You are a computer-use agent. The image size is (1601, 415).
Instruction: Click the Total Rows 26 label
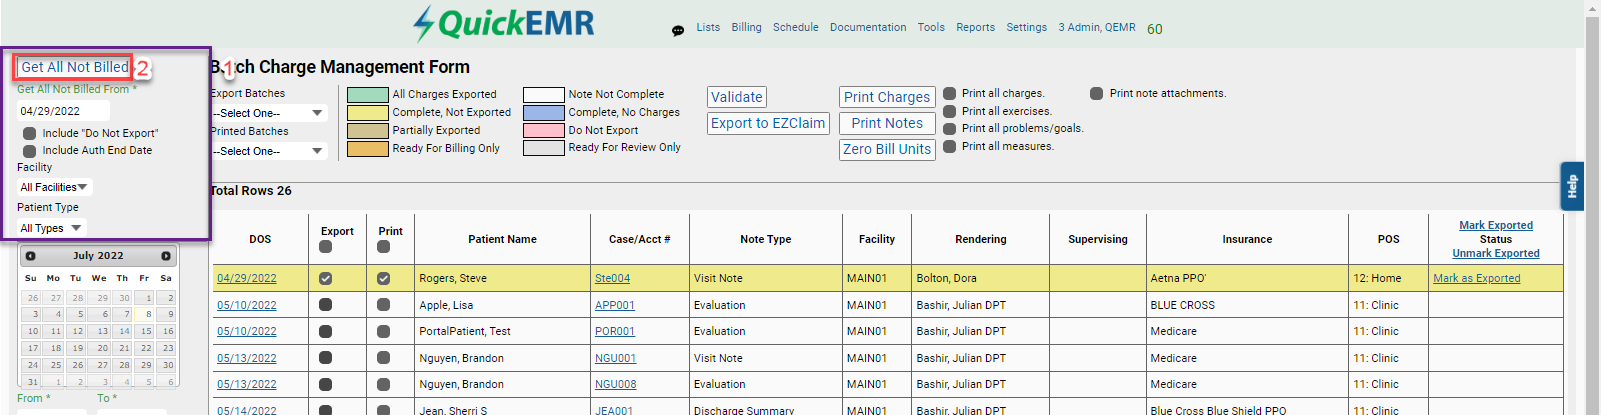251,190
